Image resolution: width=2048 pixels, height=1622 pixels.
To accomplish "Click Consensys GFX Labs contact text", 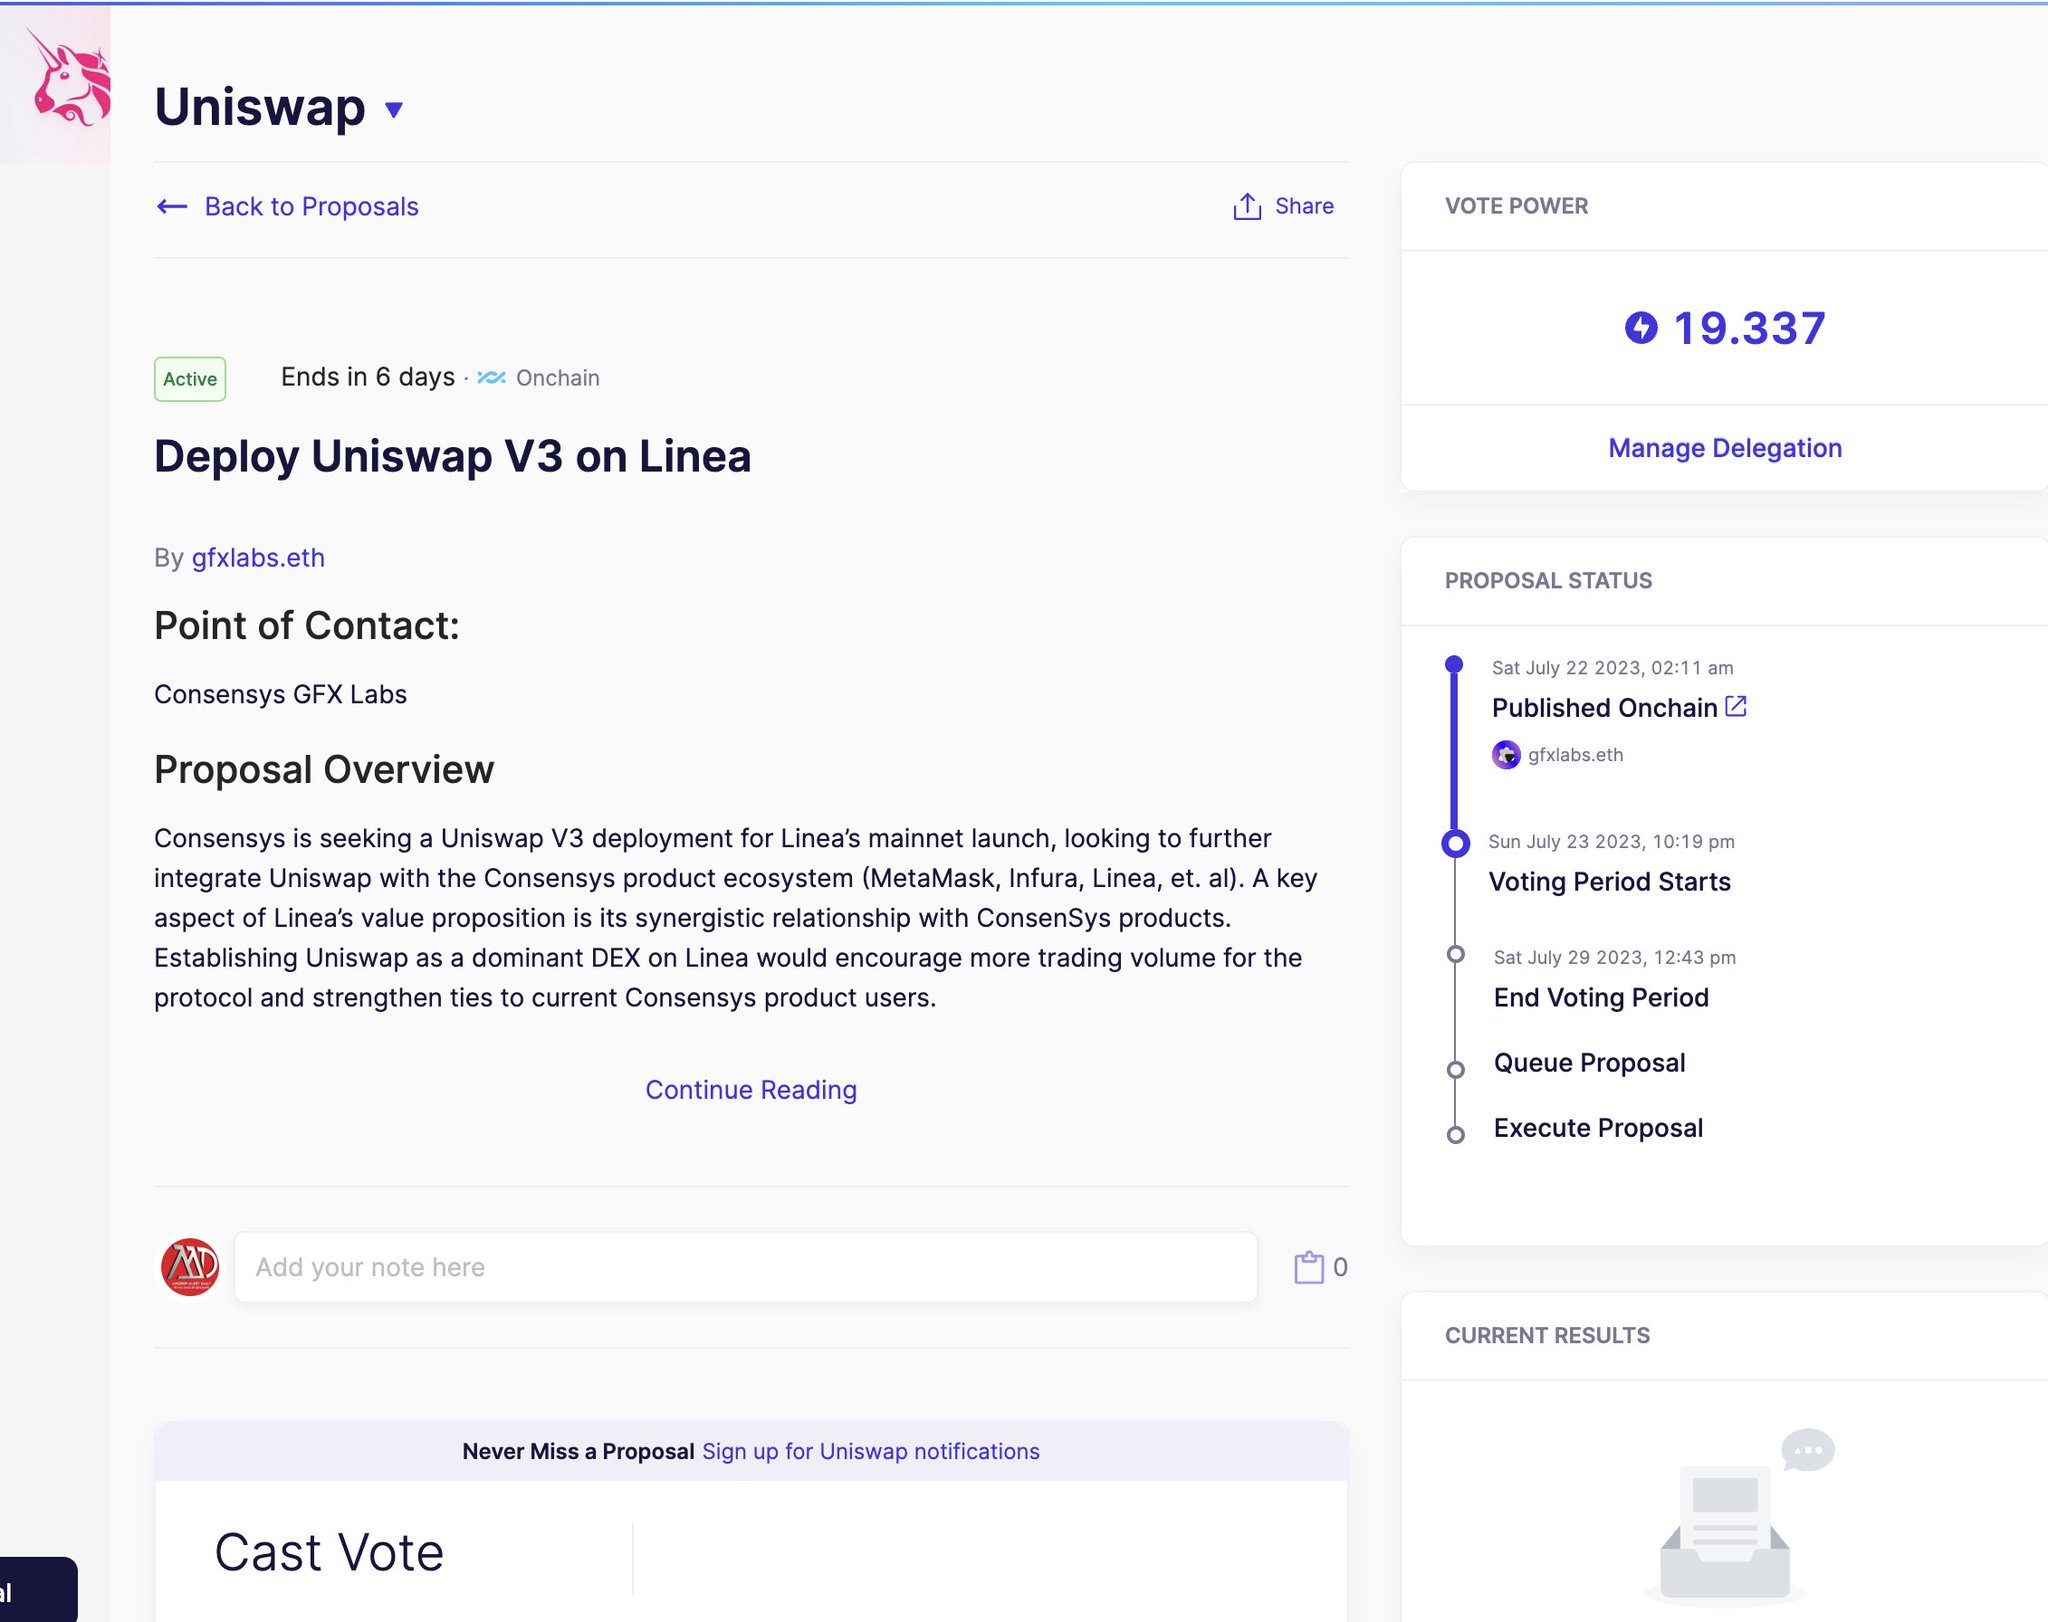I will click(x=280, y=694).
